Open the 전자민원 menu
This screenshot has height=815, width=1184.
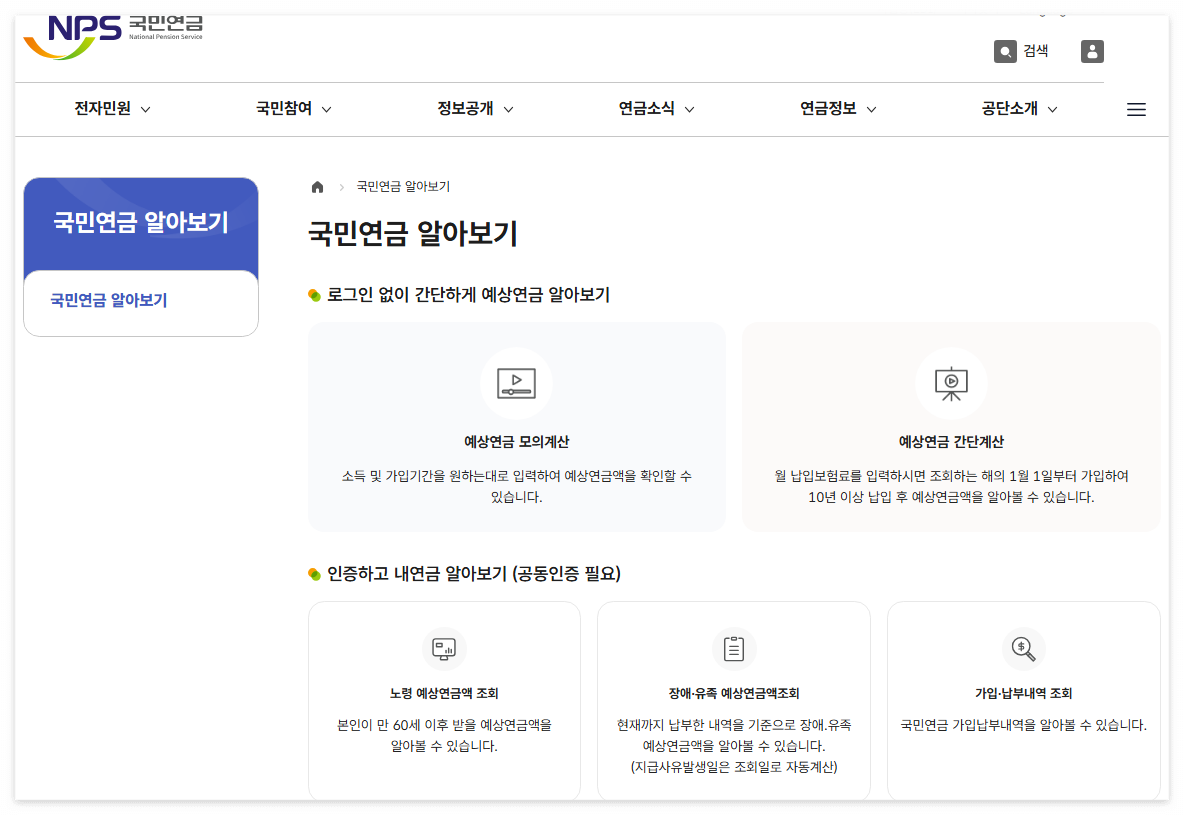pyautogui.click(x=103, y=109)
